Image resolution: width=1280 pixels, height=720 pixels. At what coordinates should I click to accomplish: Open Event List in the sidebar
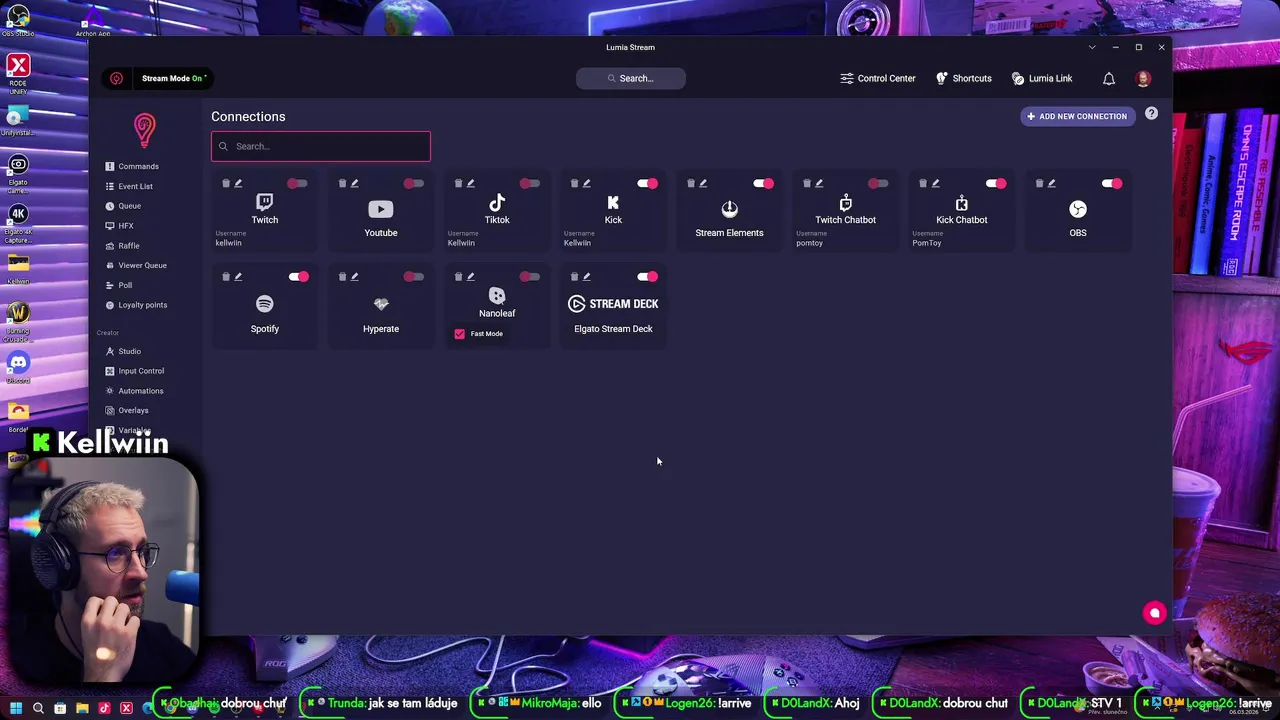point(129,186)
